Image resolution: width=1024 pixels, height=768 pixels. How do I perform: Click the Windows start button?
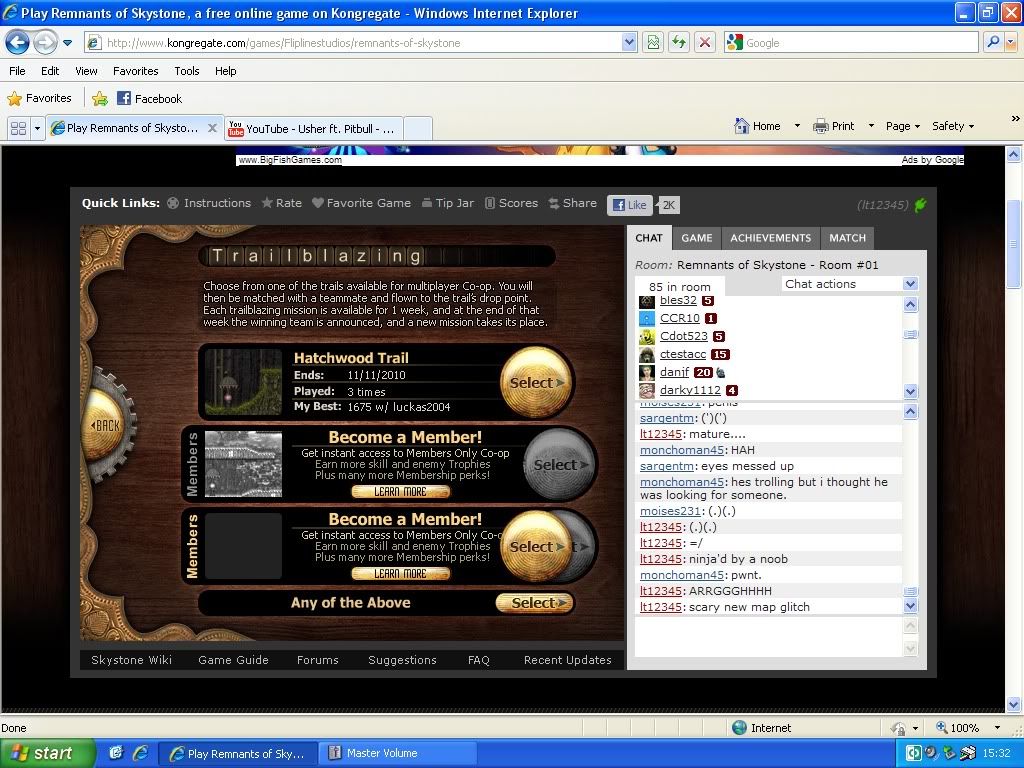(47, 753)
